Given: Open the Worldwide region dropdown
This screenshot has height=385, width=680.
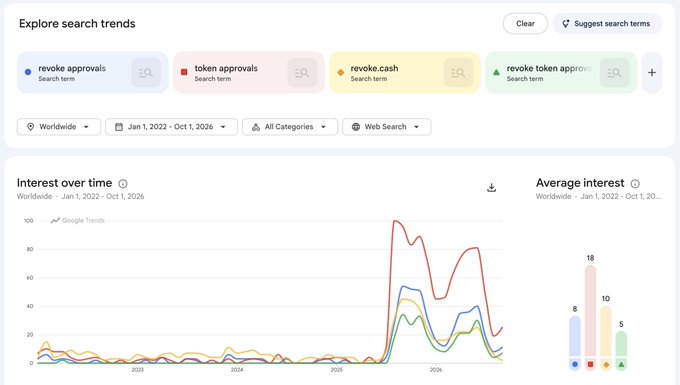Looking at the screenshot, I should pyautogui.click(x=59, y=127).
